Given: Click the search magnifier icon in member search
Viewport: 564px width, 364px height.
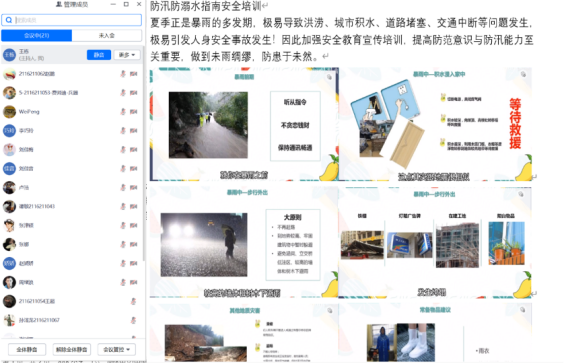Looking at the screenshot, I should pyautogui.click(x=9, y=20).
